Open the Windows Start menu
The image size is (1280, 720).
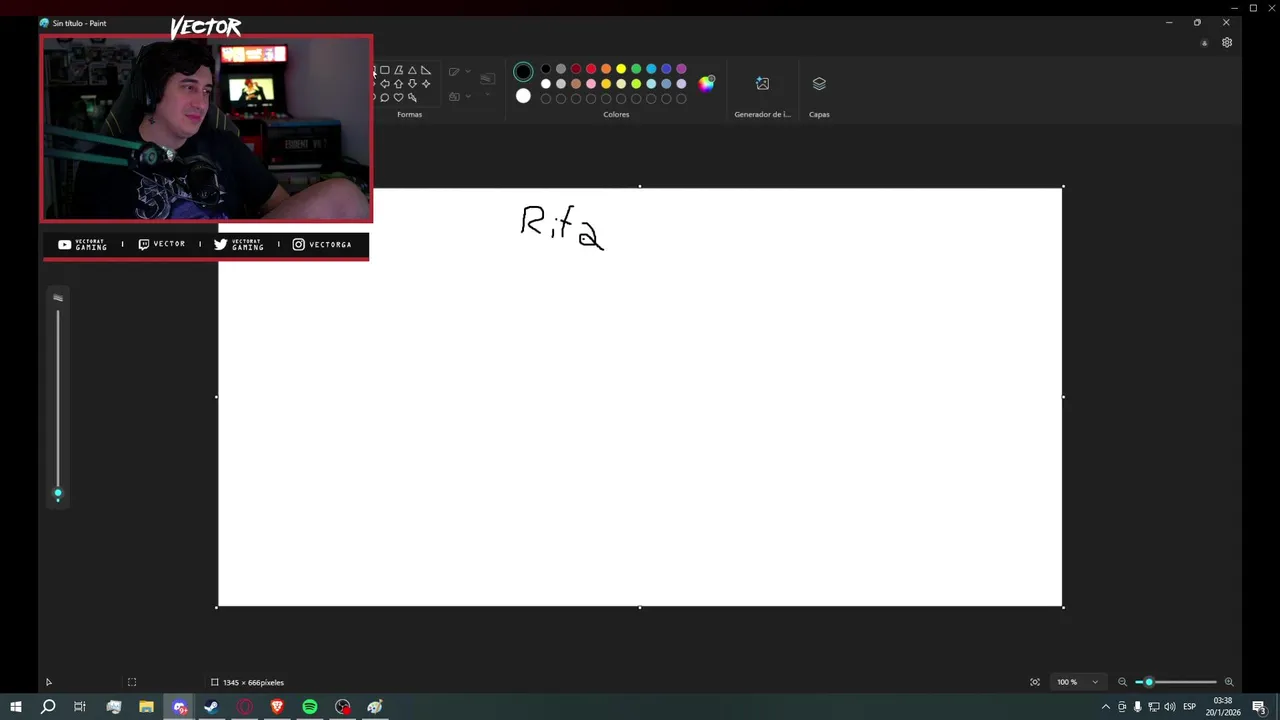[16, 707]
